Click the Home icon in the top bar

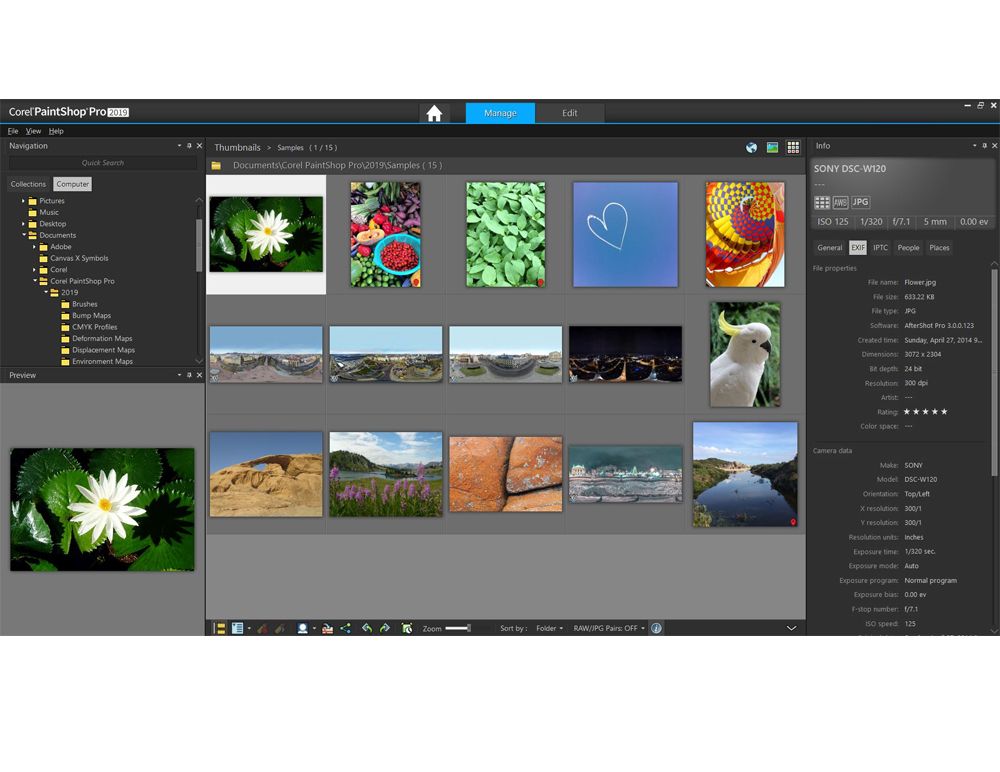click(434, 114)
